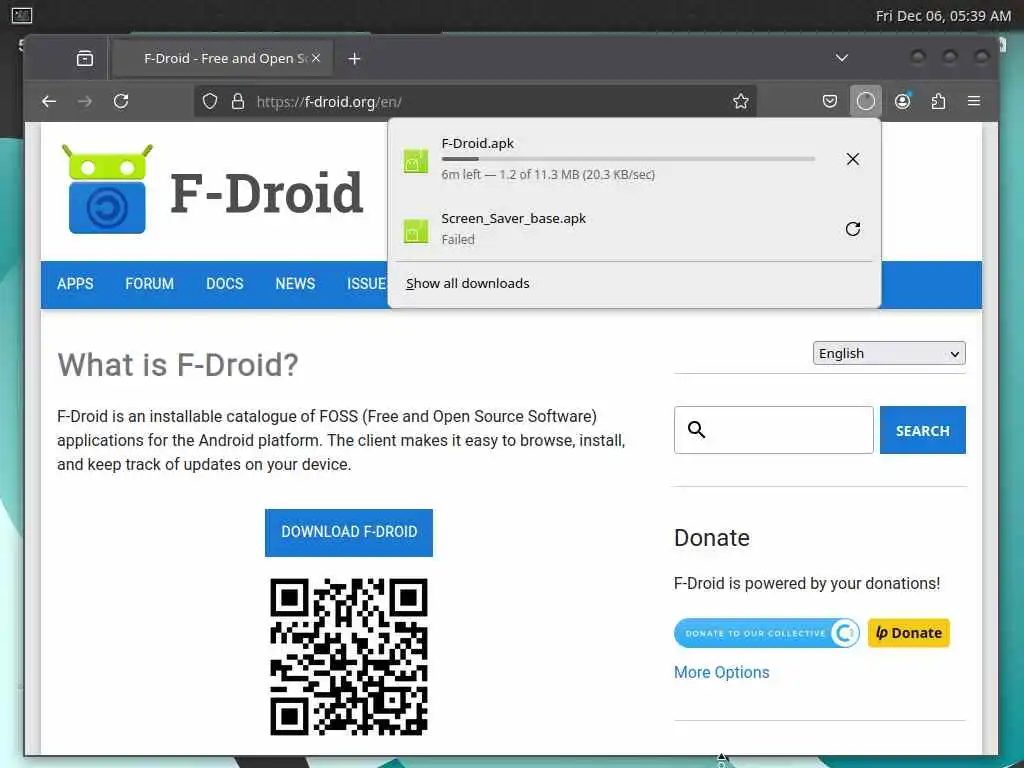The width and height of the screenshot is (1024, 768).
Task: Click the date and time clock
Action: [x=943, y=16]
